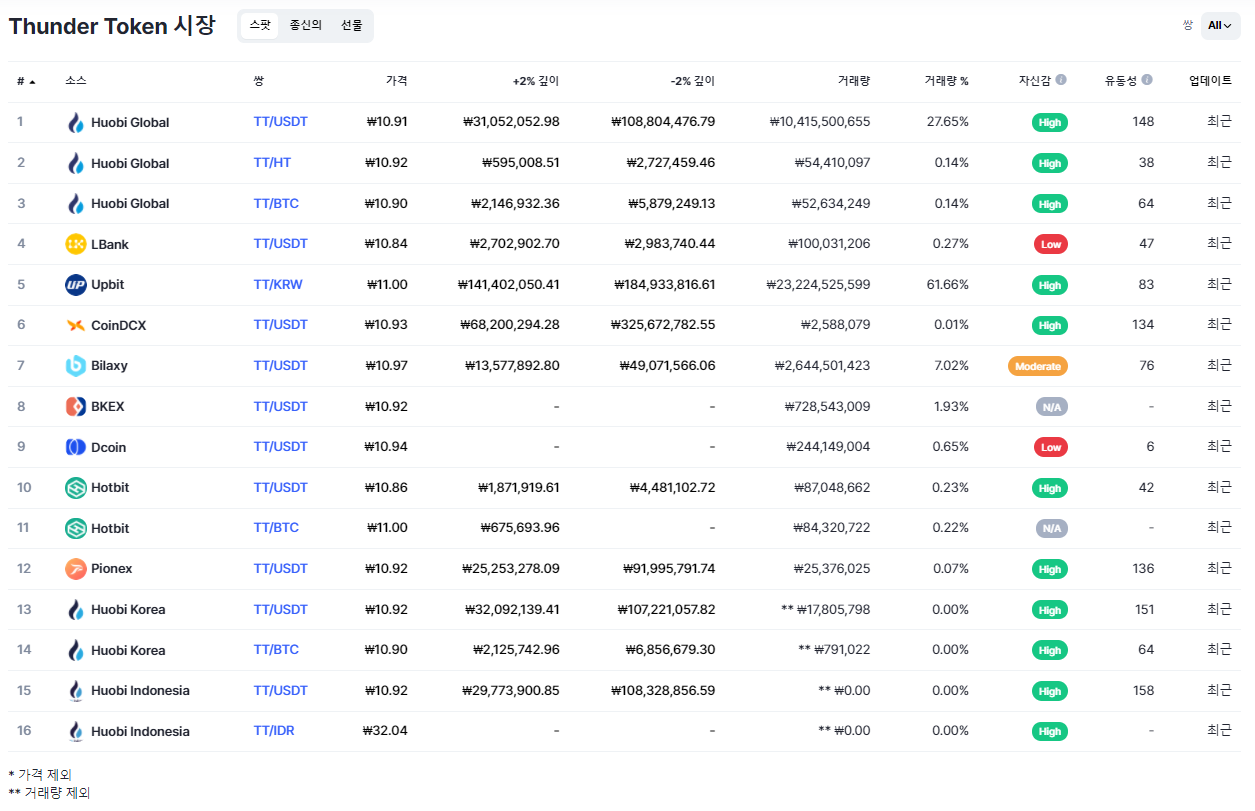
Task: Click Upbit exchange logo icon
Action: pyautogui.click(x=76, y=285)
